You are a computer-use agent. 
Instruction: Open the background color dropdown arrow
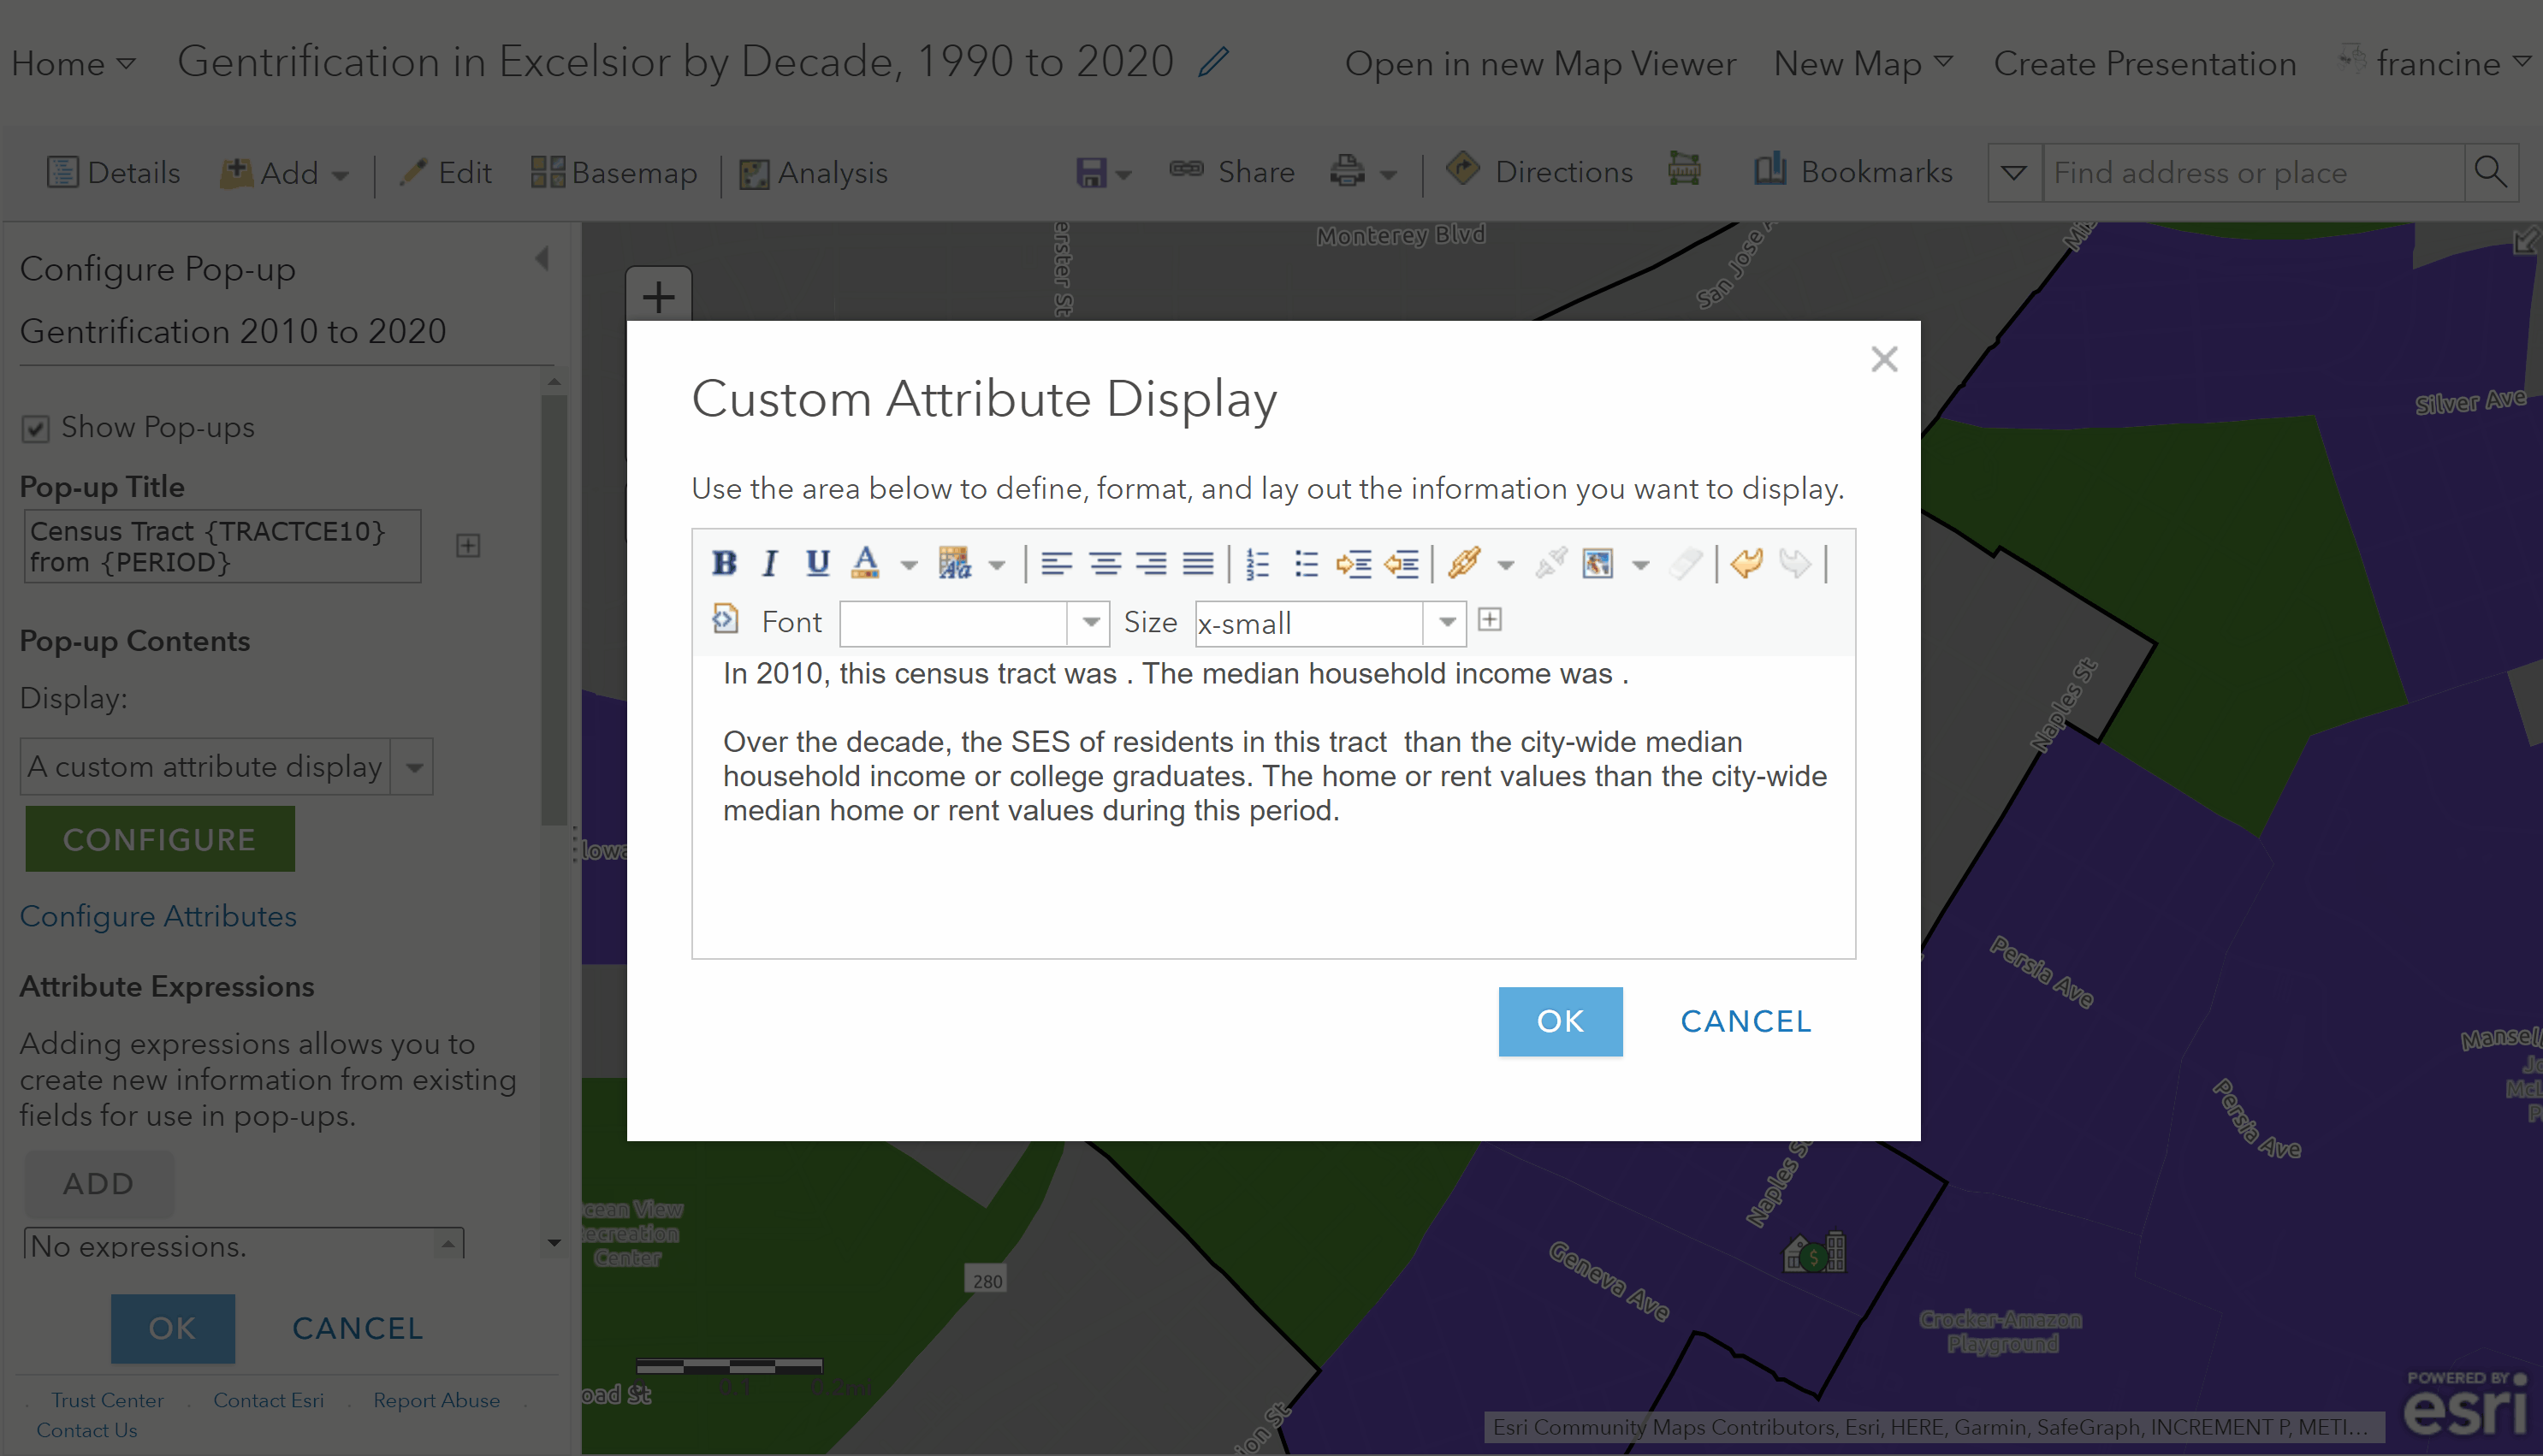pyautogui.click(x=997, y=565)
